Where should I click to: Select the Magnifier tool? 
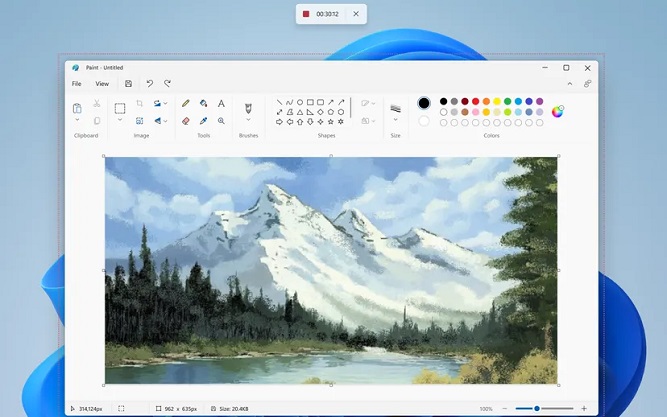[221, 121]
